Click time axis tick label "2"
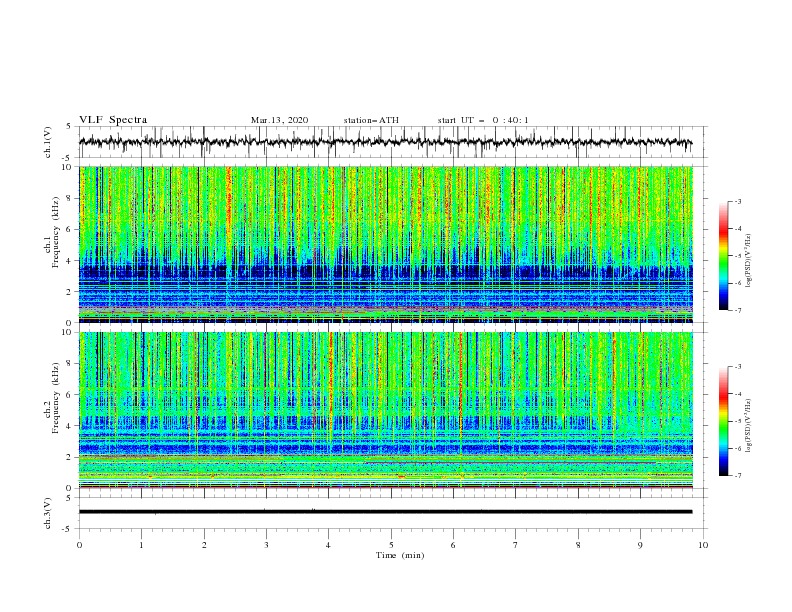Image resolution: width=792 pixels, height=612 pixels. pos(204,545)
